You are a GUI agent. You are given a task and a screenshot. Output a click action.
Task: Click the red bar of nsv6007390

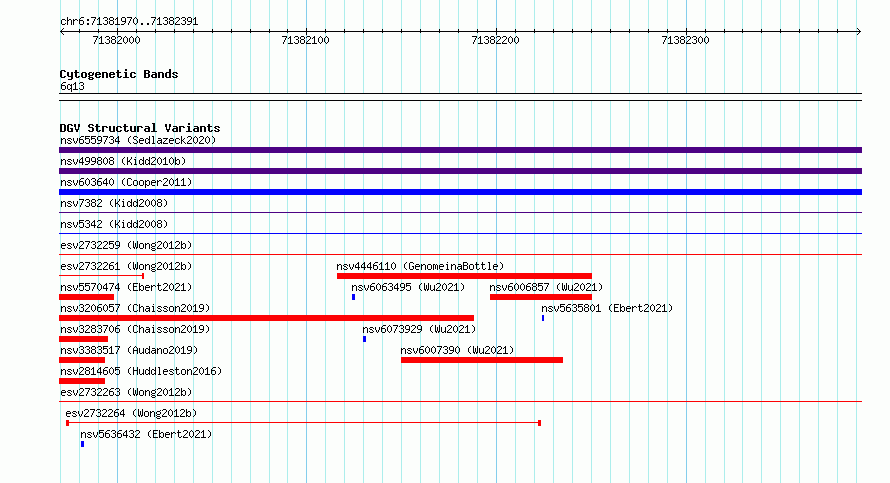point(482,360)
